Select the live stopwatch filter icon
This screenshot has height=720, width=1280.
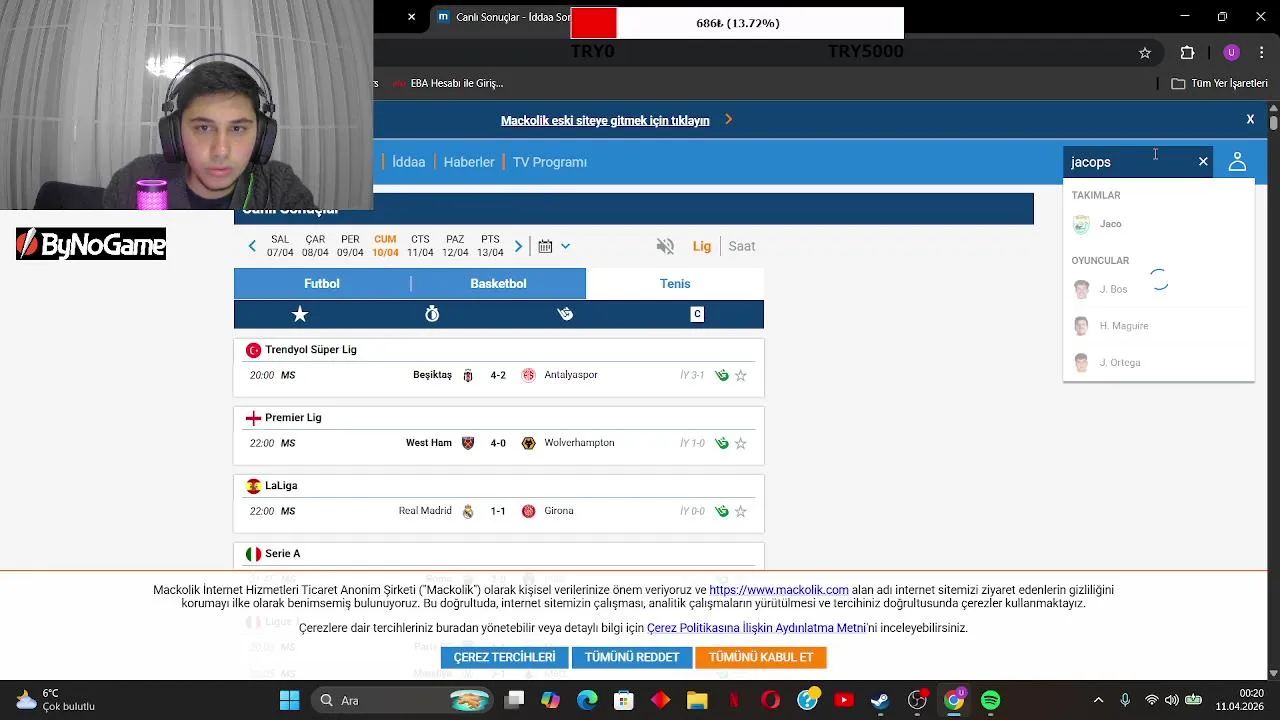pyautogui.click(x=432, y=314)
